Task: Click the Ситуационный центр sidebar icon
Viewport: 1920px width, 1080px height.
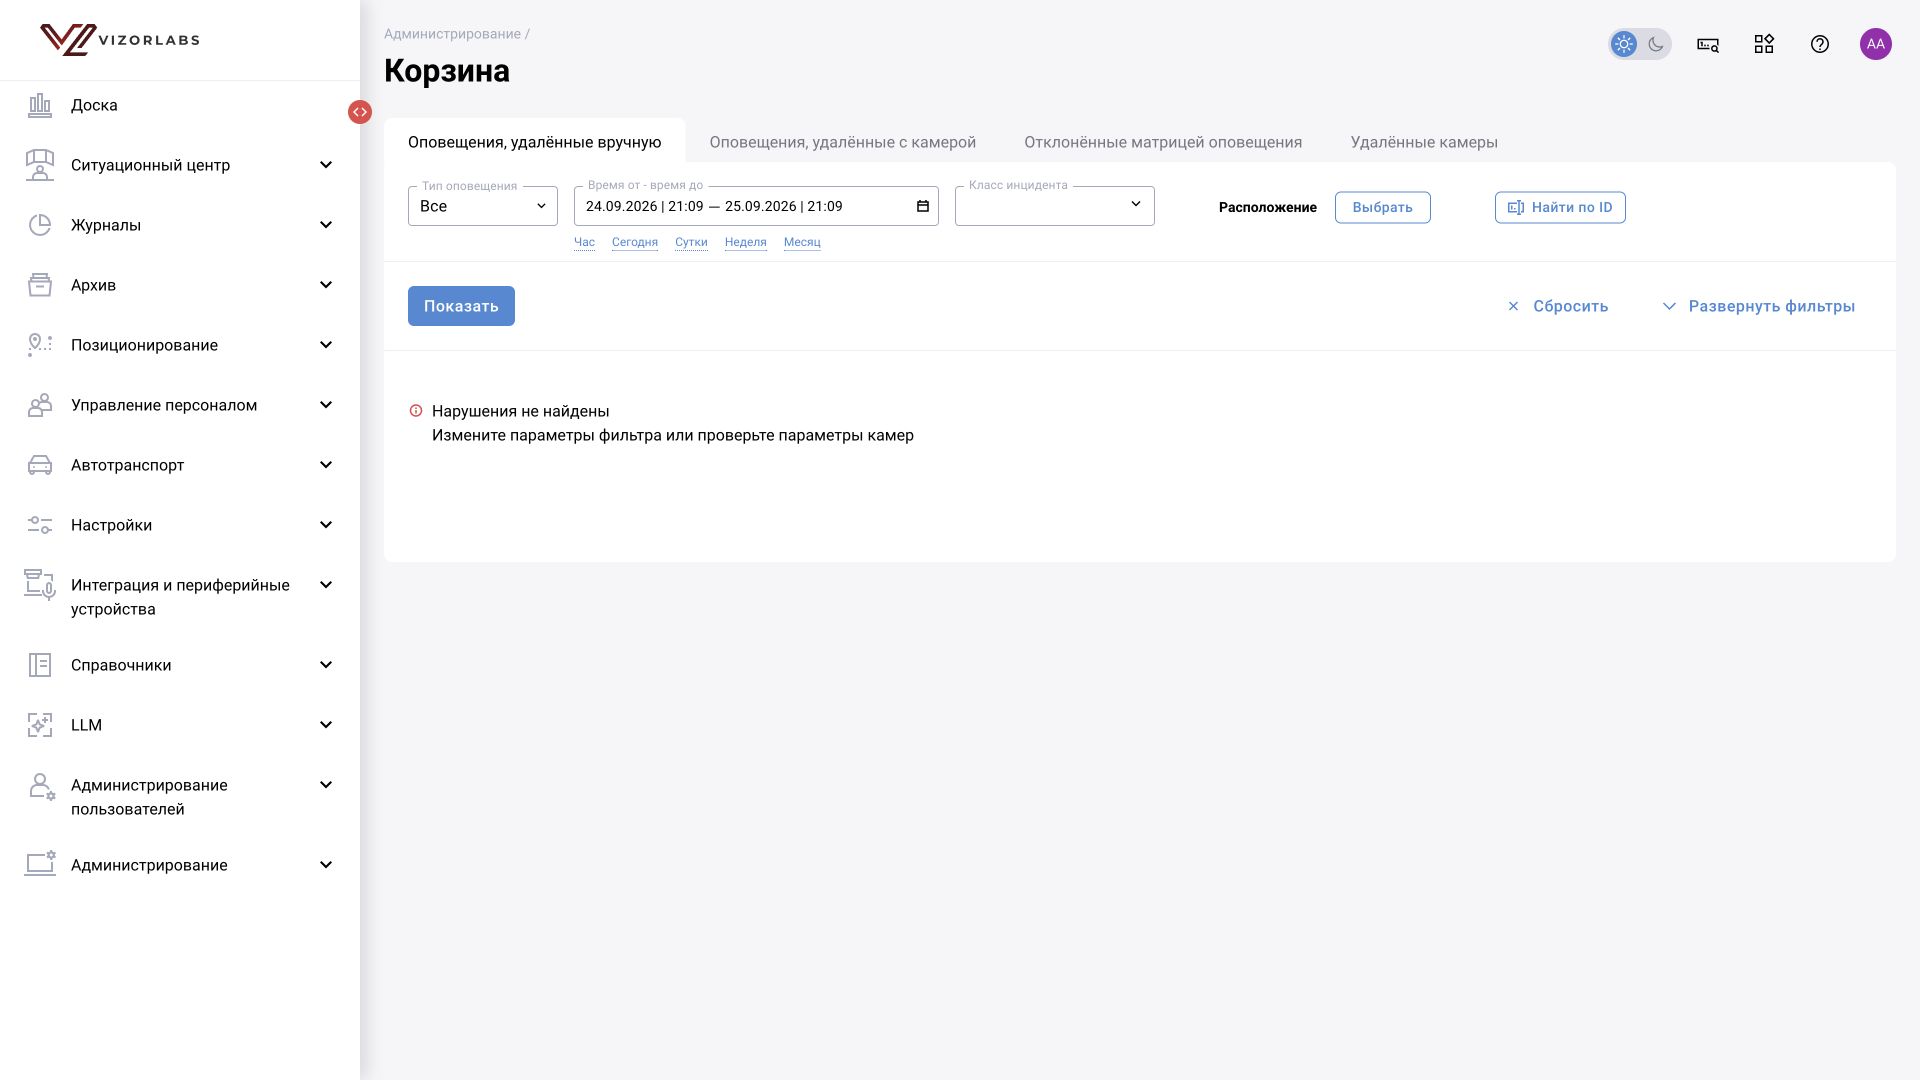Action: pos(40,165)
